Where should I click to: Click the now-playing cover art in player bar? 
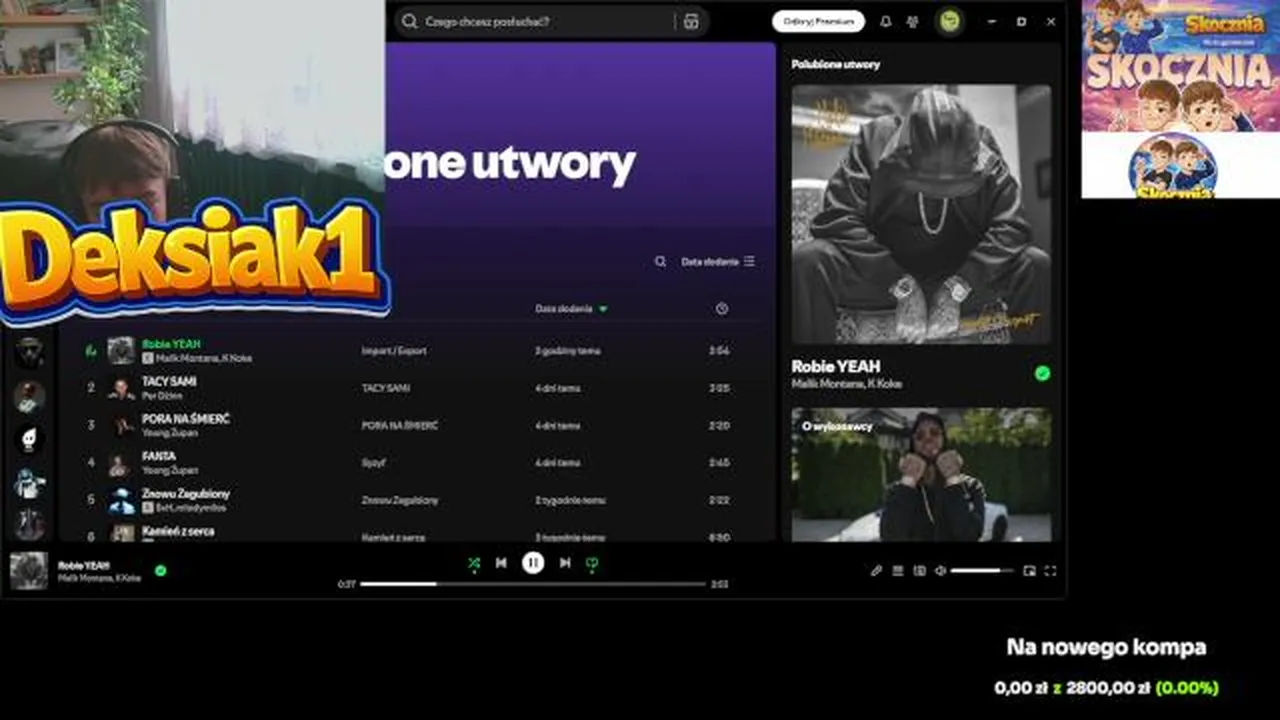pyautogui.click(x=29, y=571)
